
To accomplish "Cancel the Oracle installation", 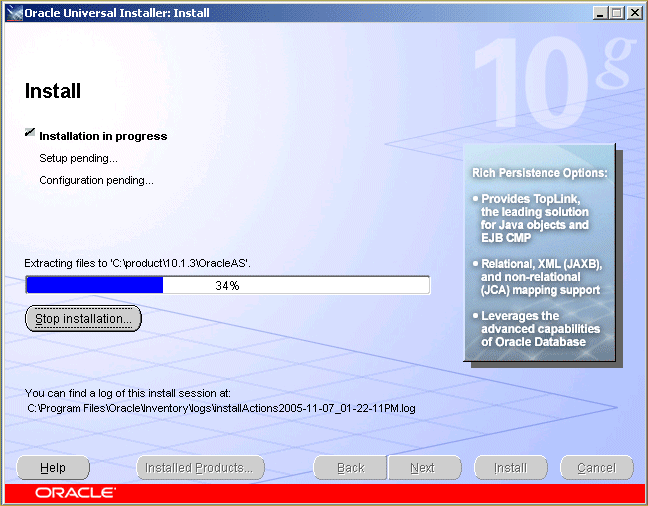I will click(597, 468).
